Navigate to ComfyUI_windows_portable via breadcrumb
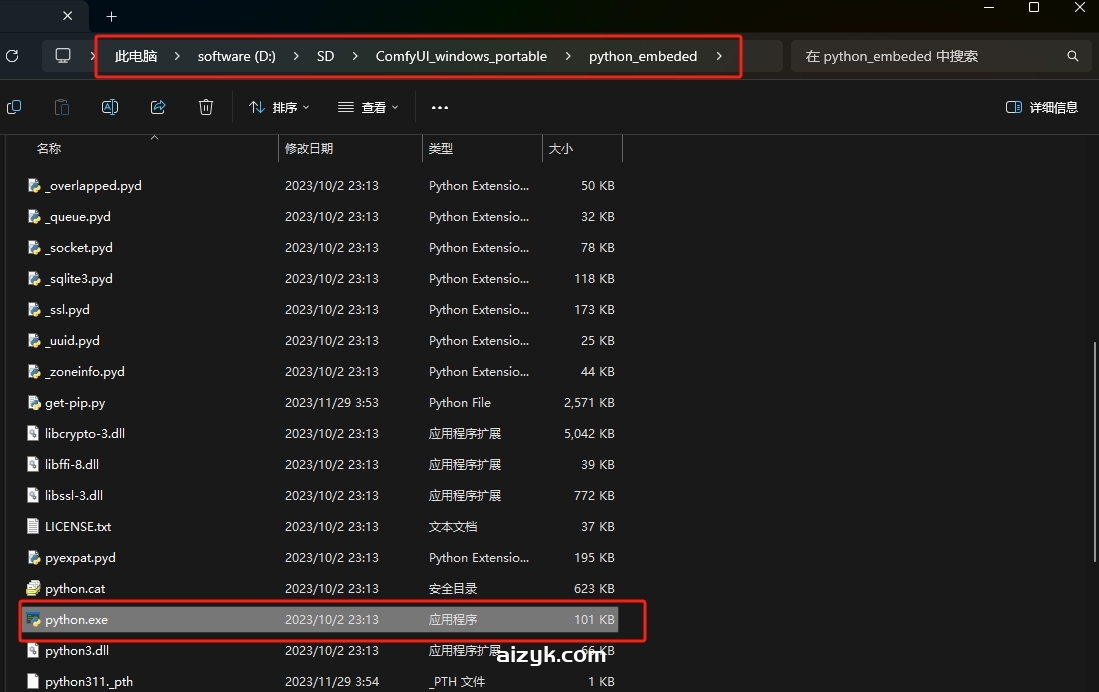This screenshot has height=692, width=1099. (461, 56)
